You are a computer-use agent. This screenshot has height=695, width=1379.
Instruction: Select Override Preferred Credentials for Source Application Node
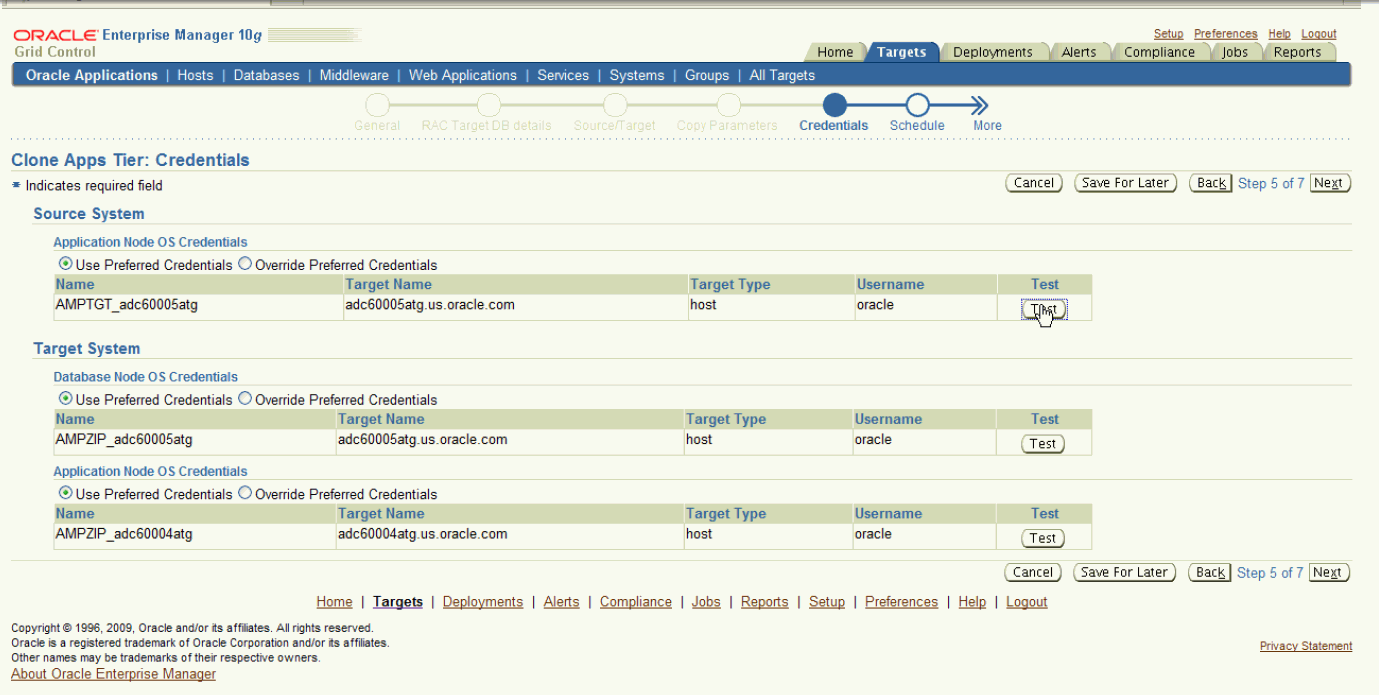245,265
